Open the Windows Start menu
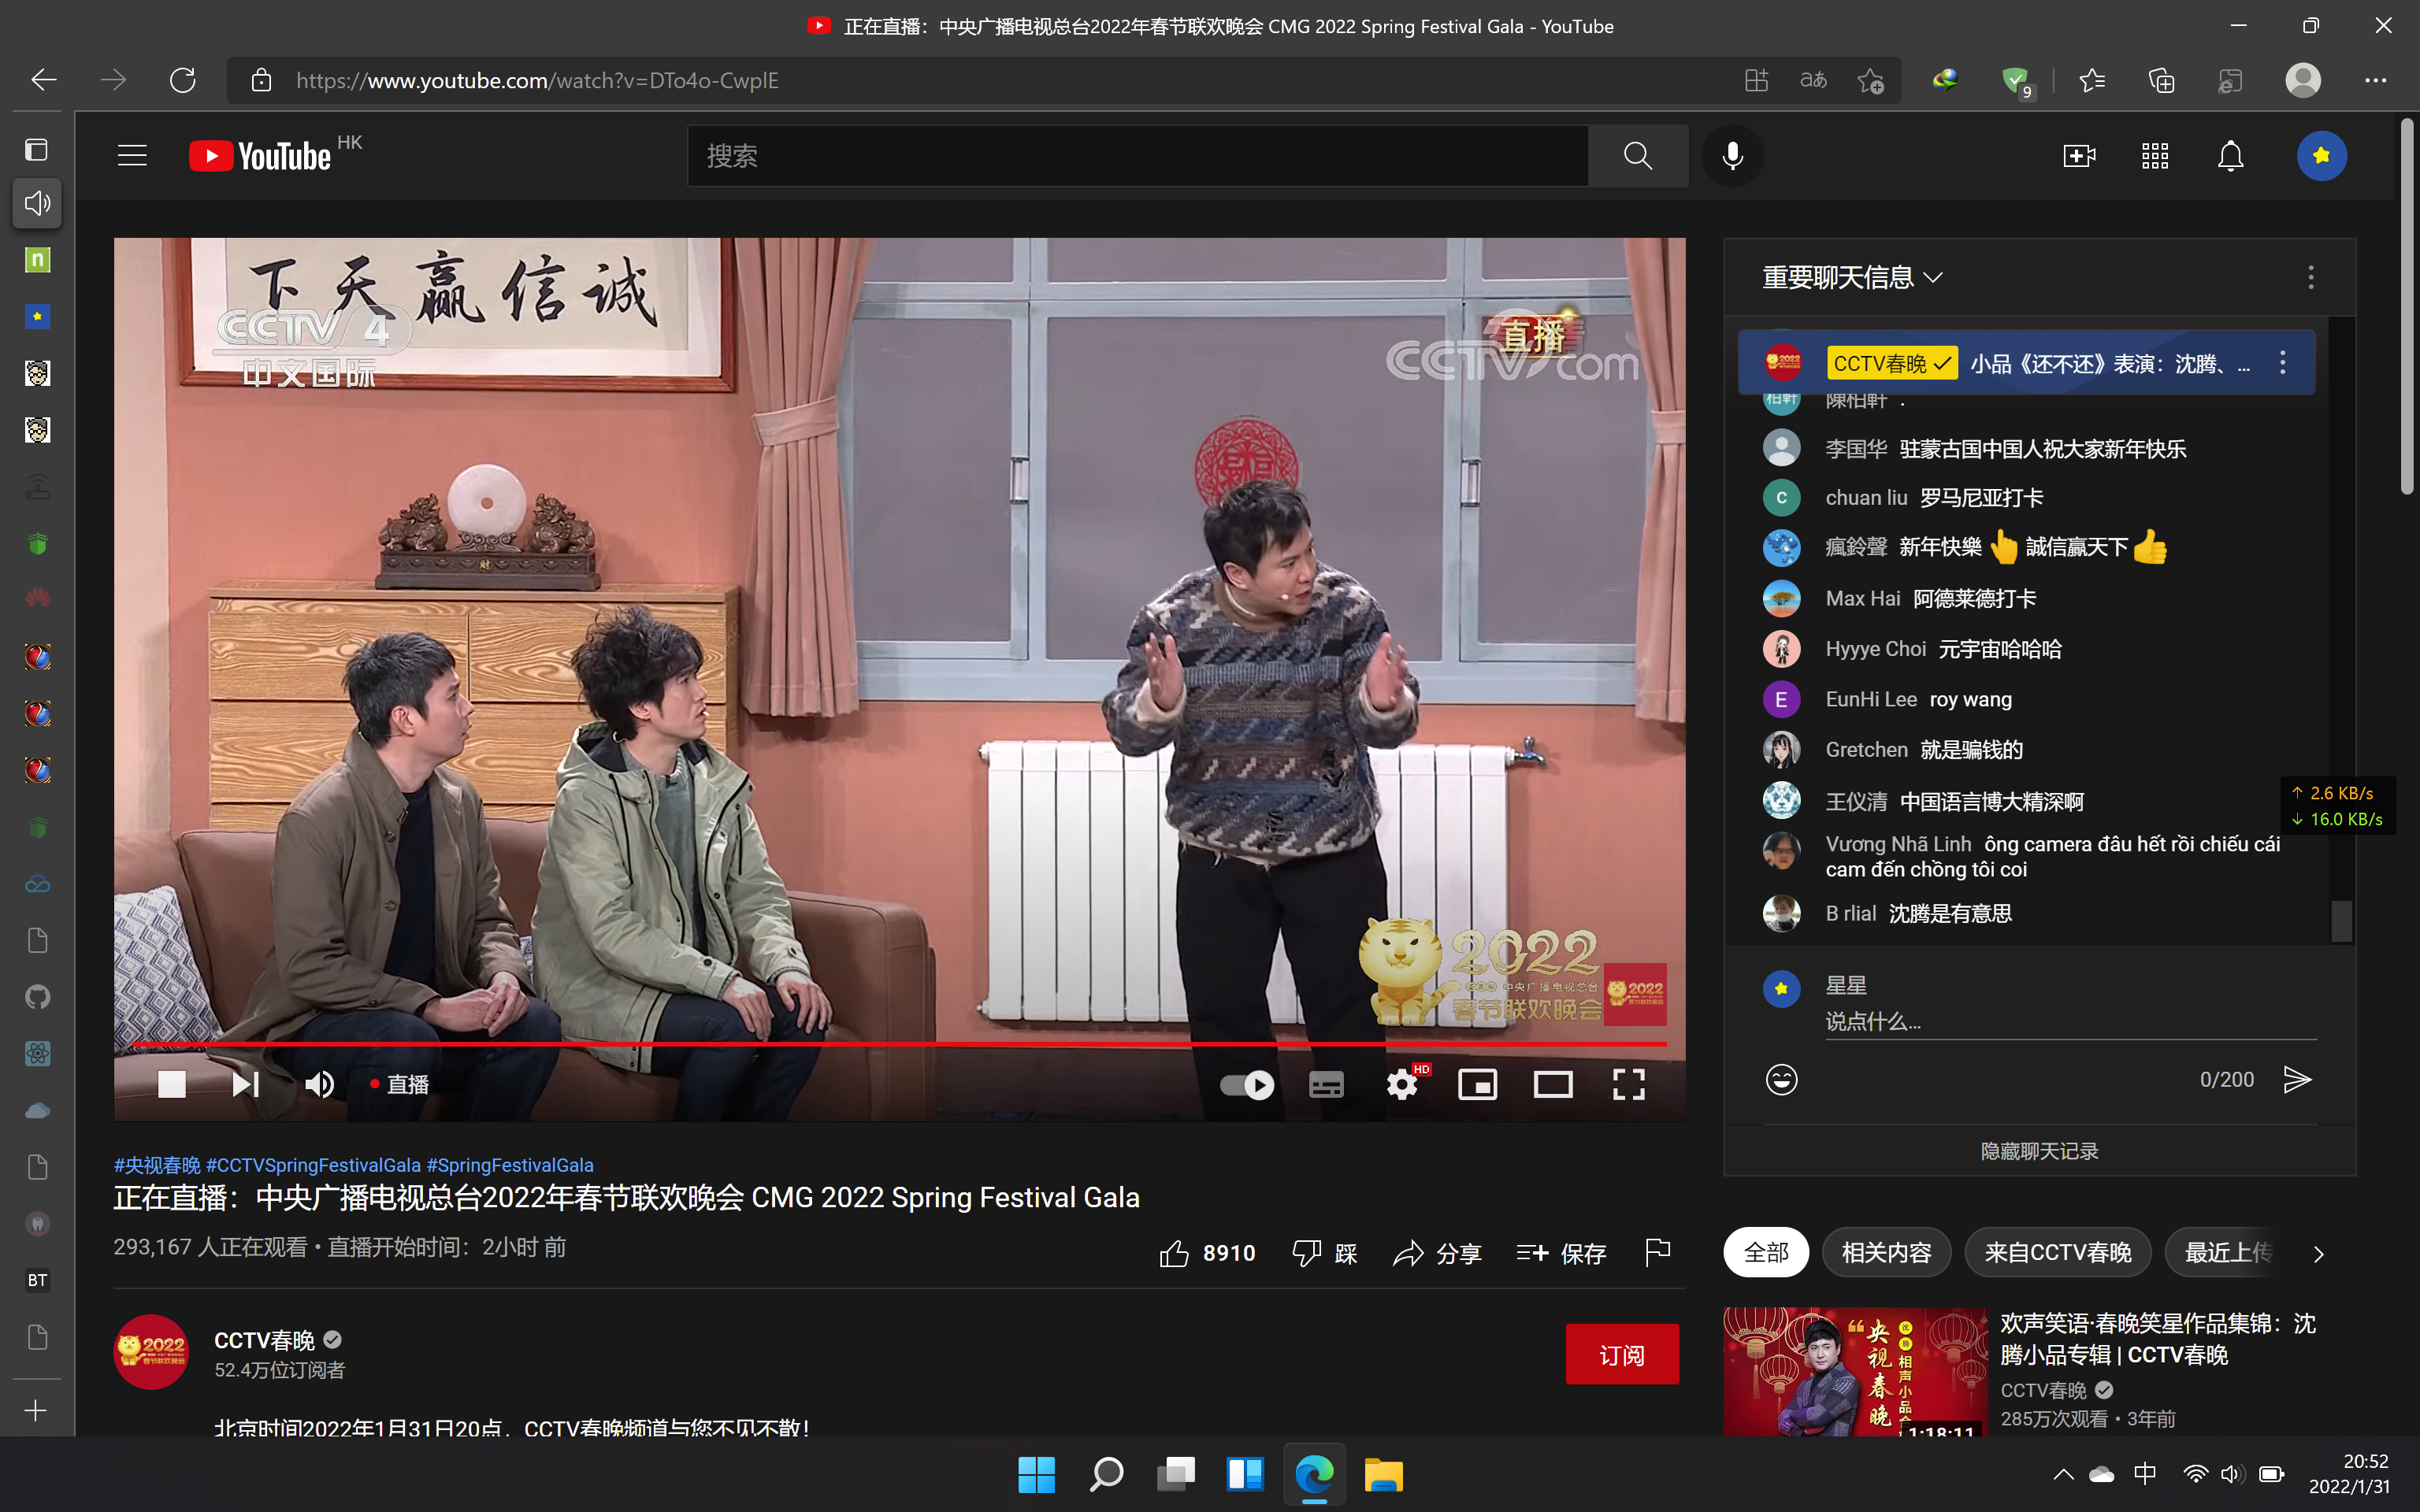 1036,1475
